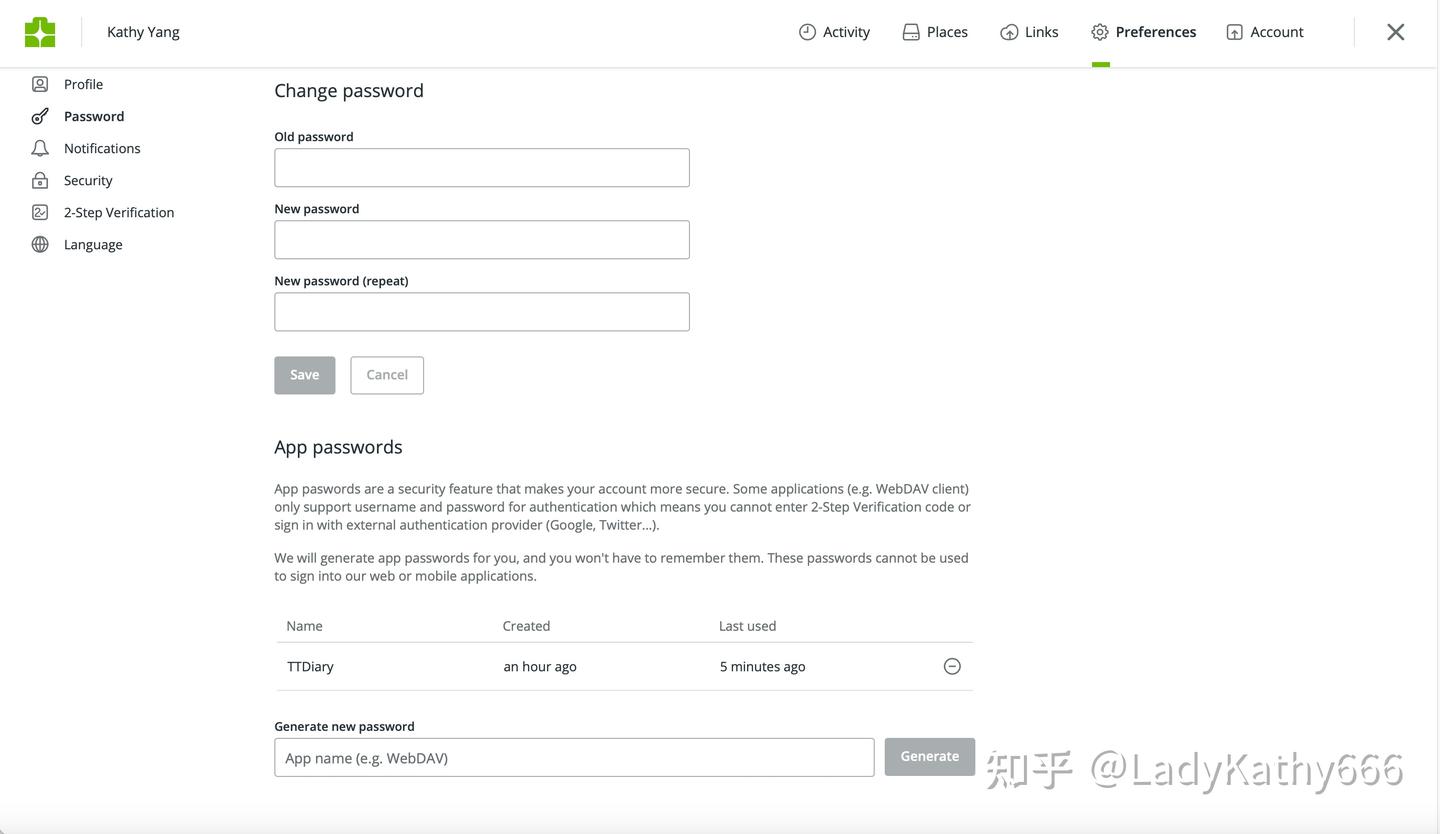Click the Notifications bell icon
Screen dimensions: 1440x834
coord(40,148)
